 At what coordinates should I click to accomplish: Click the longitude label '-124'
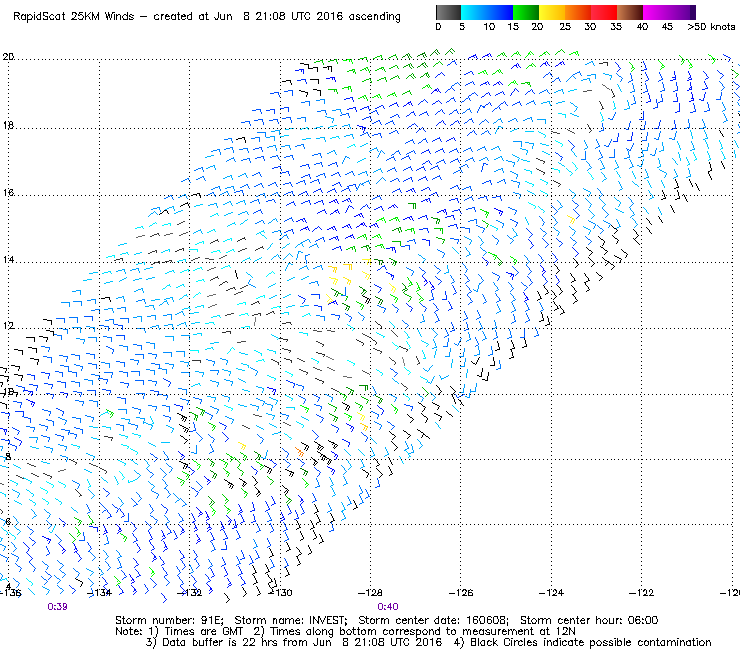pyautogui.click(x=551, y=592)
